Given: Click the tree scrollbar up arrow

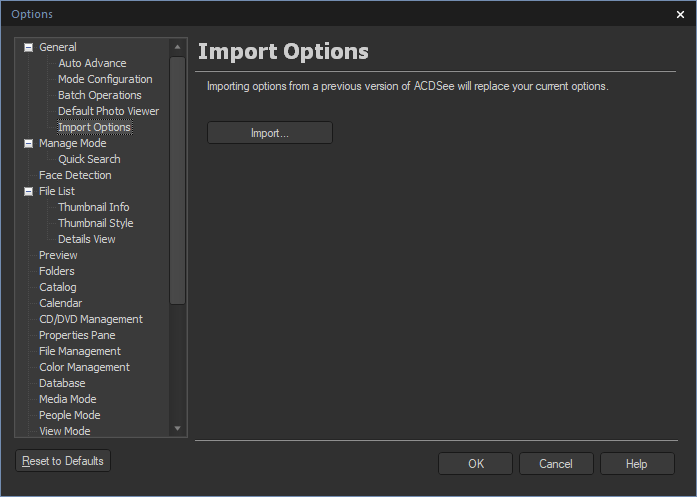Looking at the screenshot, I should (177, 47).
